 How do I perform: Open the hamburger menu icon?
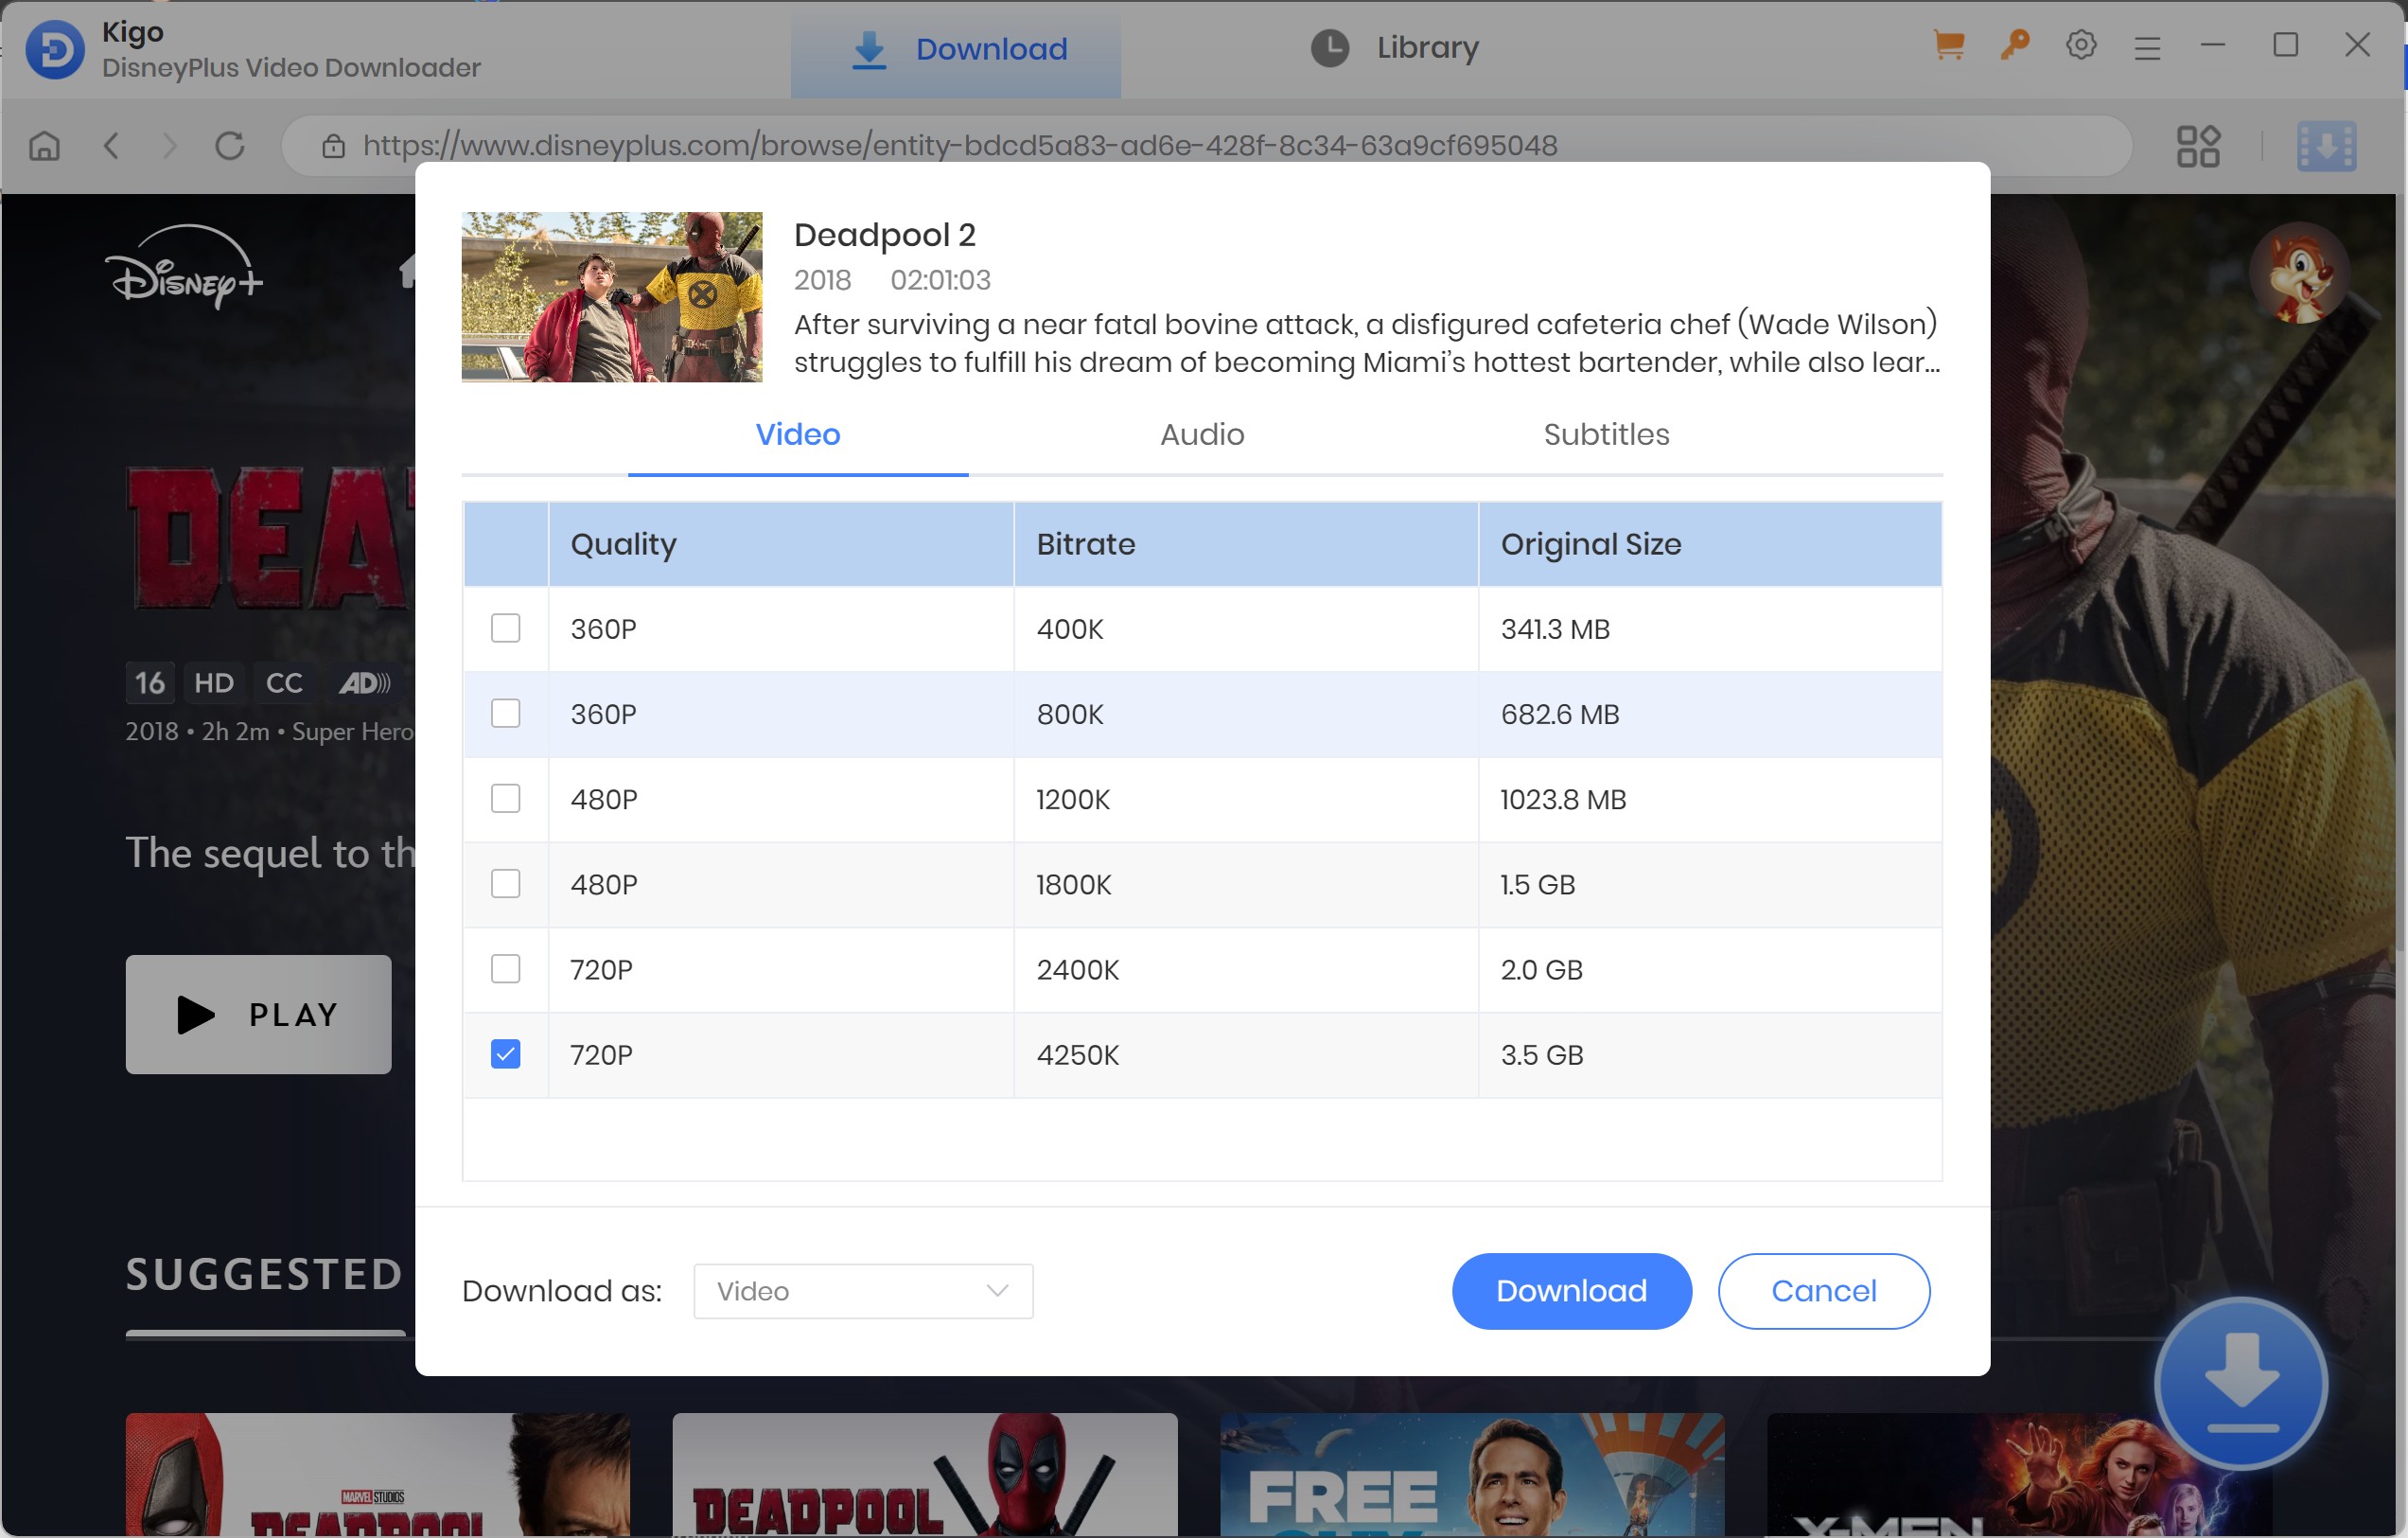click(x=2147, y=47)
